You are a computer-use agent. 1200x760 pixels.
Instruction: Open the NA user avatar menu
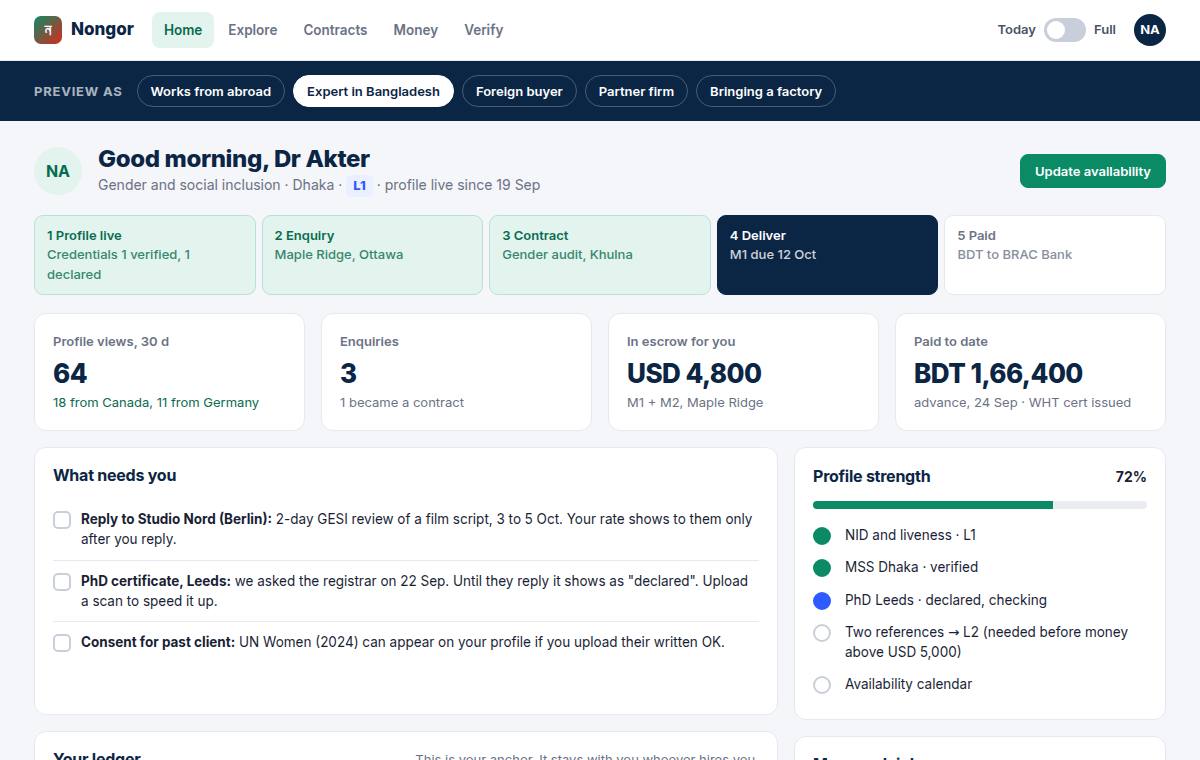pyautogui.click(x=1150, y=30)
